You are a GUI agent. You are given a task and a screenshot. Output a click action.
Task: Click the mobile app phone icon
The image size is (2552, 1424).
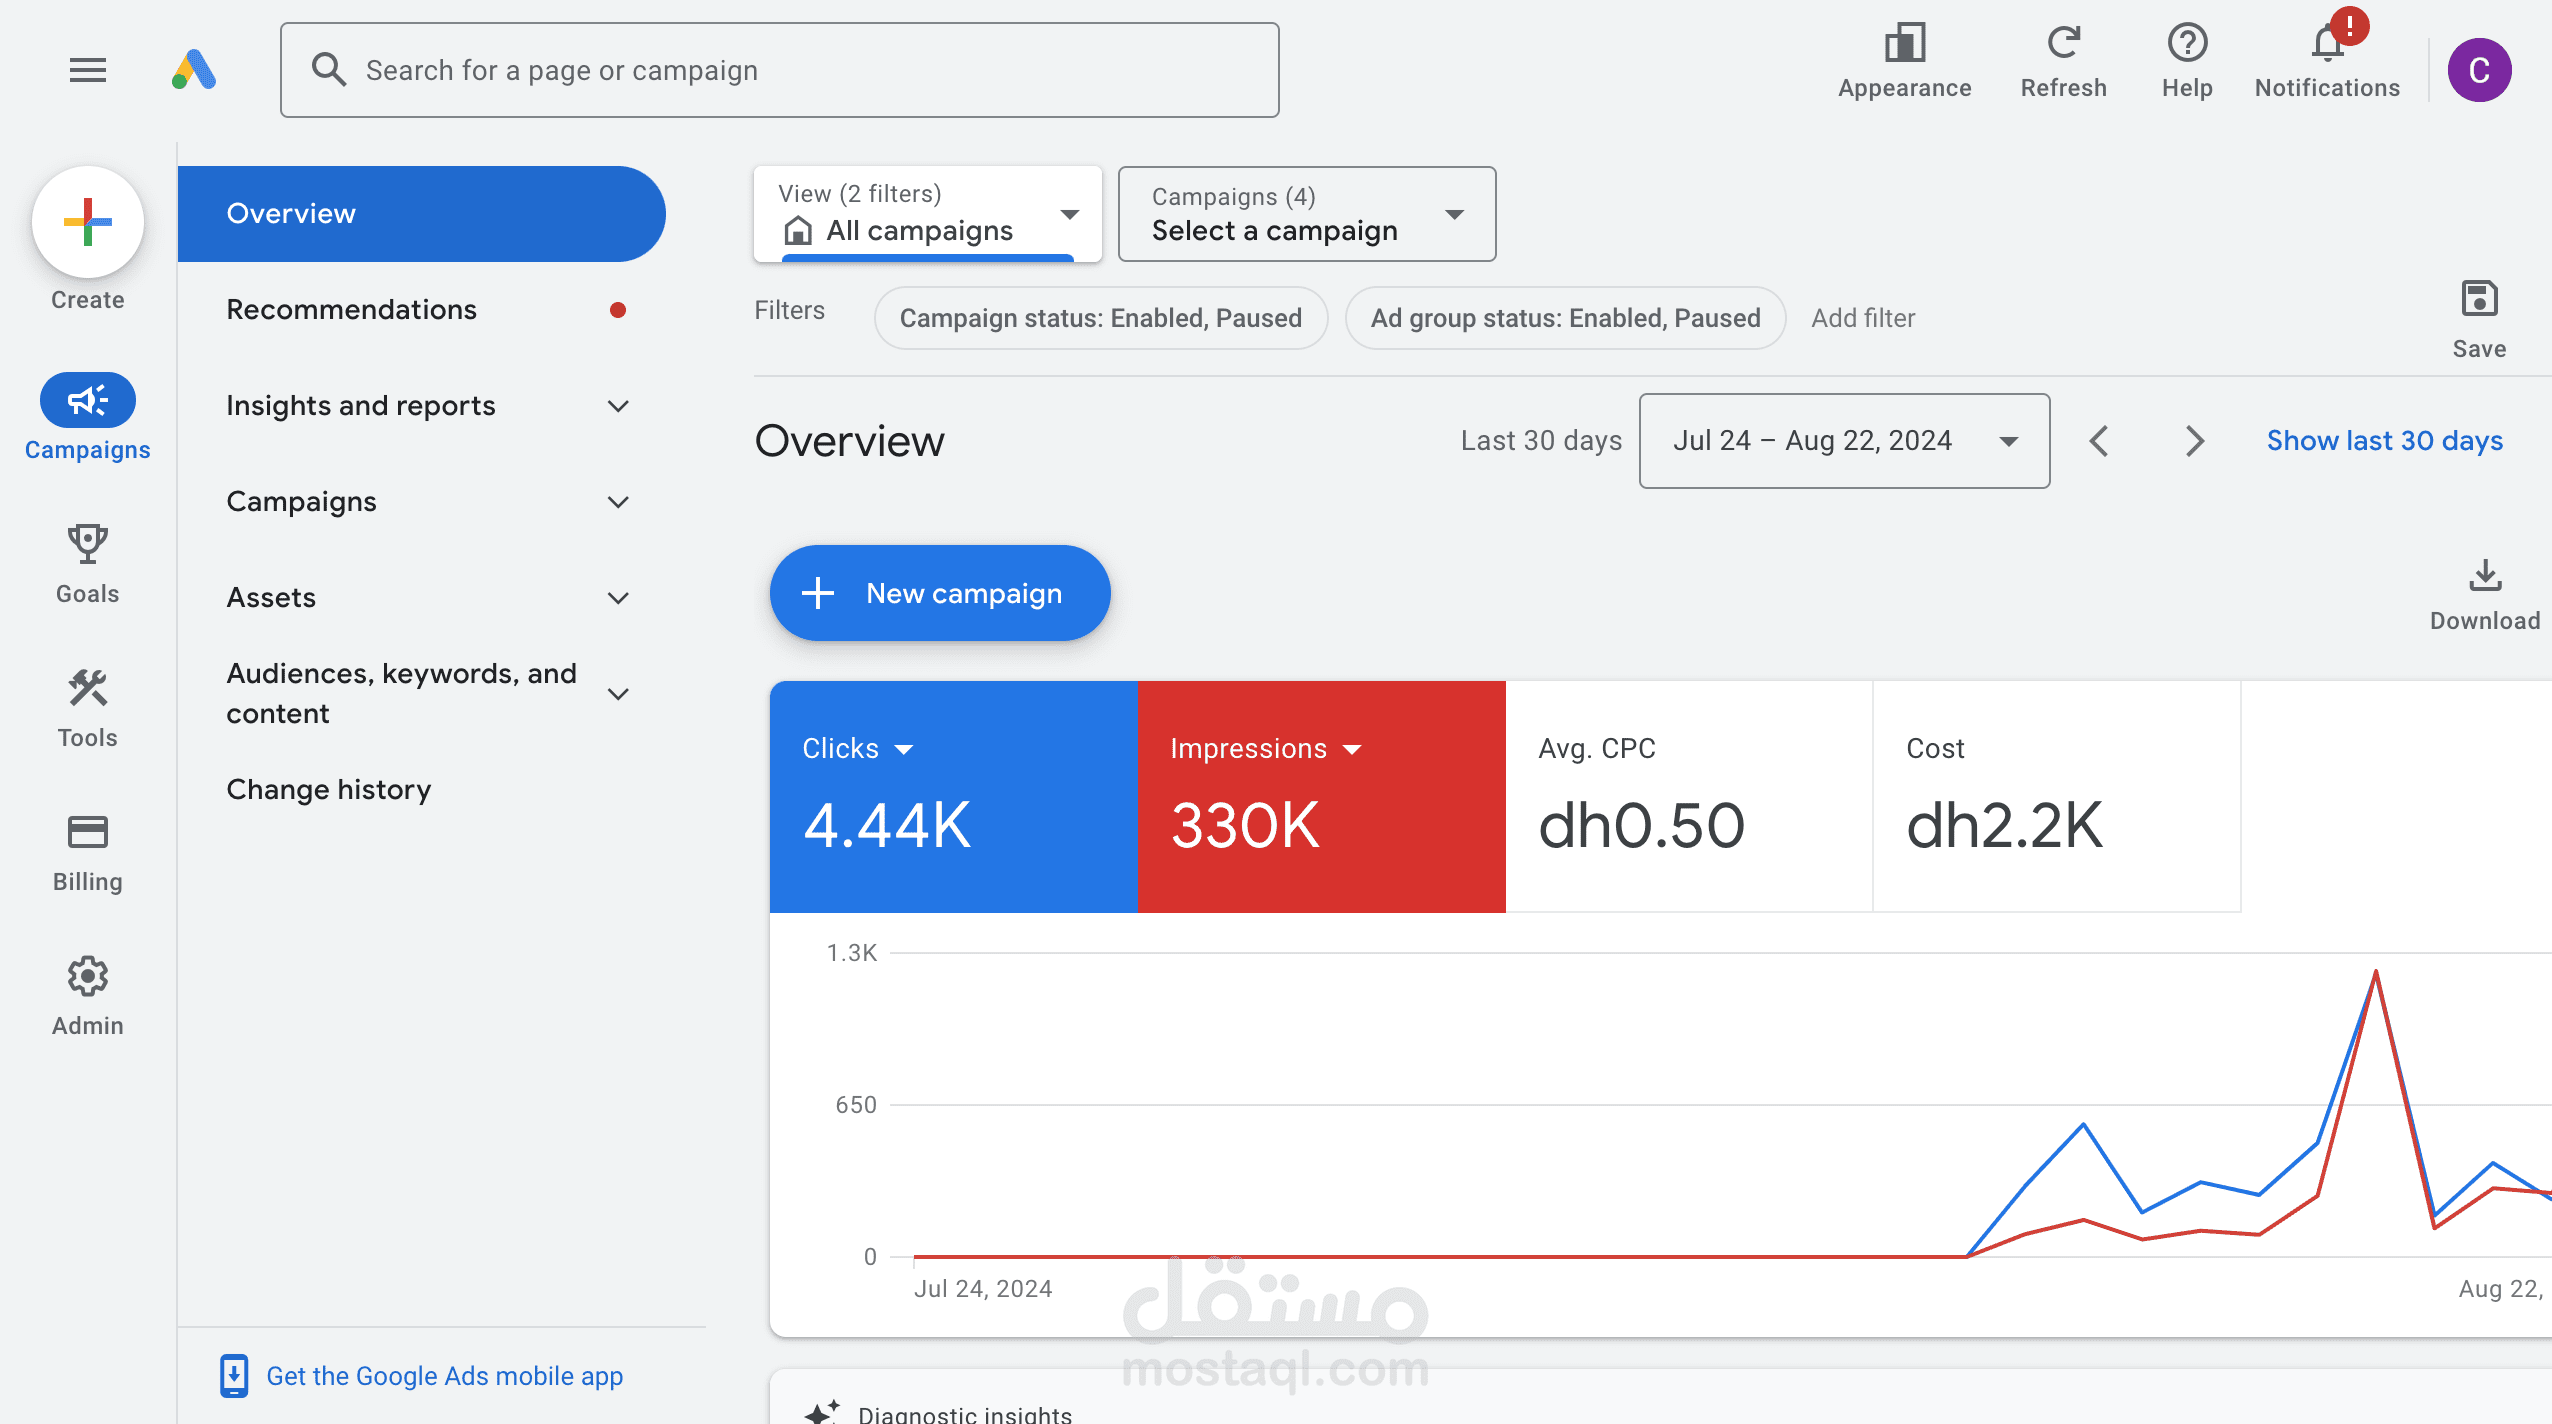pyautogui.click(x=234, y=1376)
